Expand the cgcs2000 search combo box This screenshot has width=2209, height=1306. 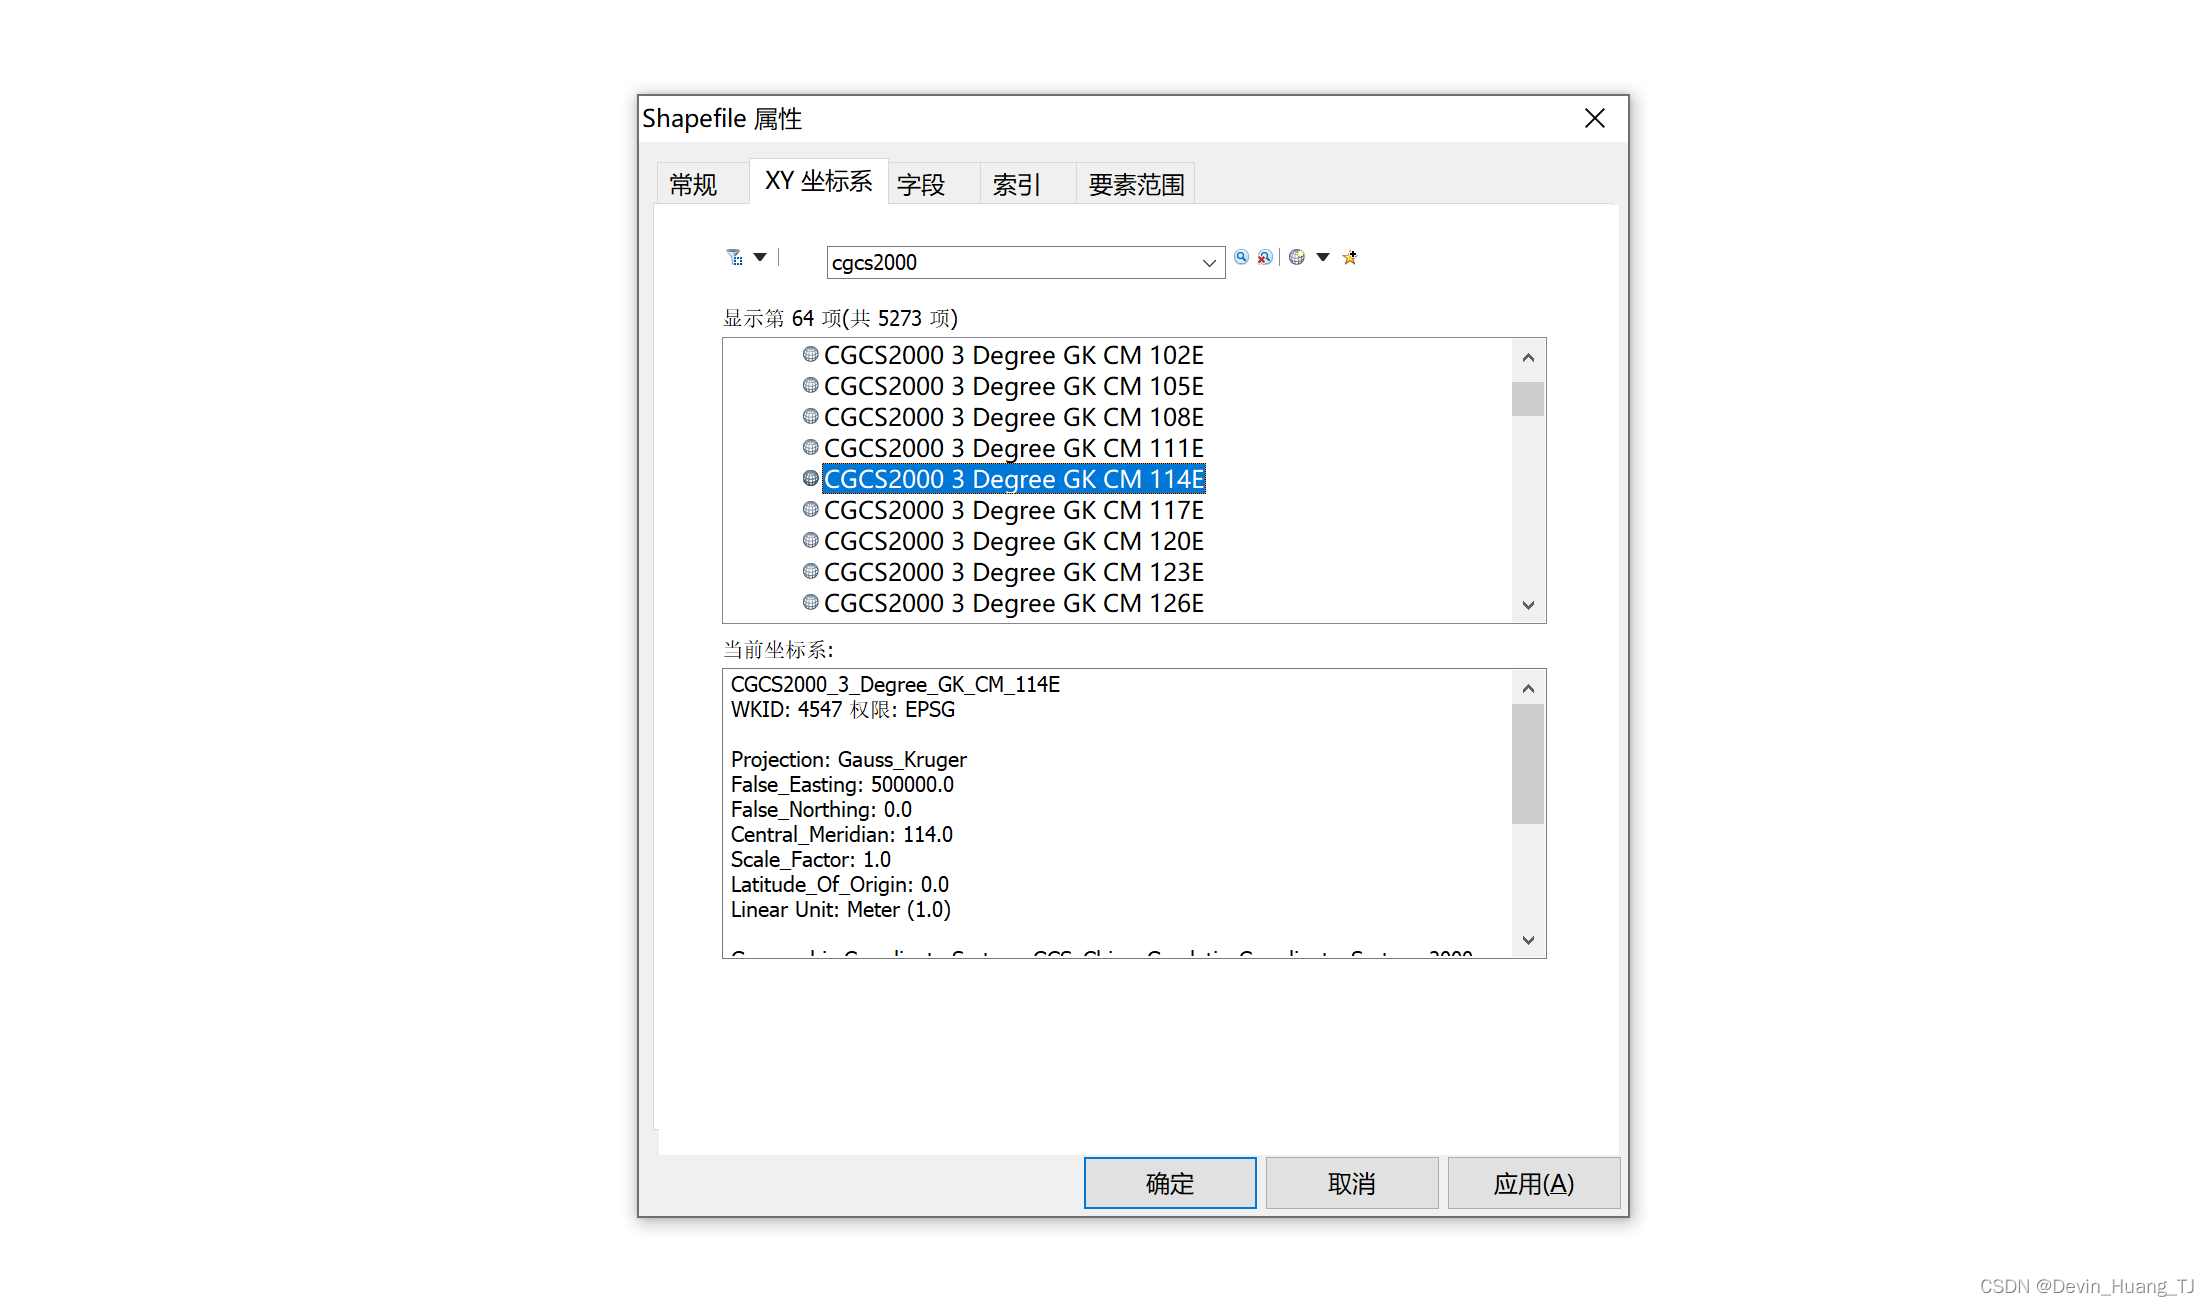point(1208,263)
